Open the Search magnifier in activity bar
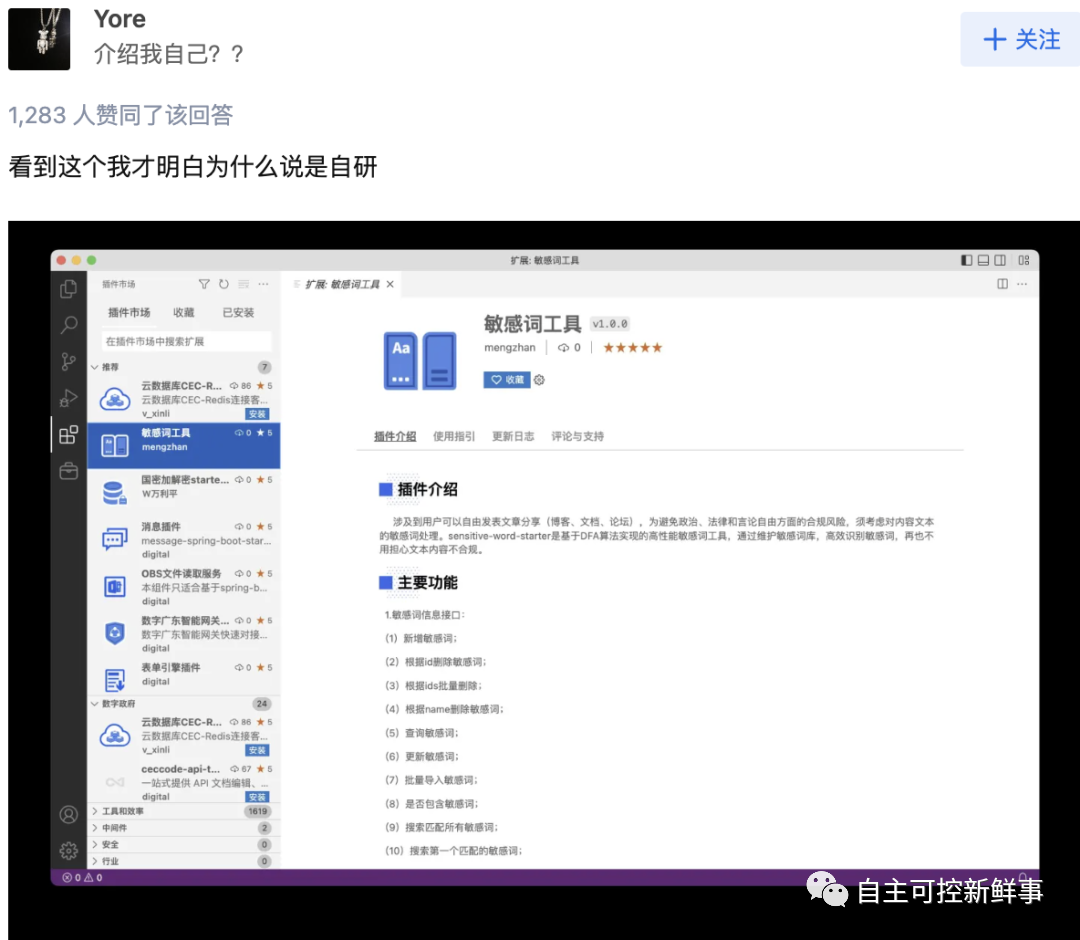The width and height of the screenshot is (1080, 940). 69,325
